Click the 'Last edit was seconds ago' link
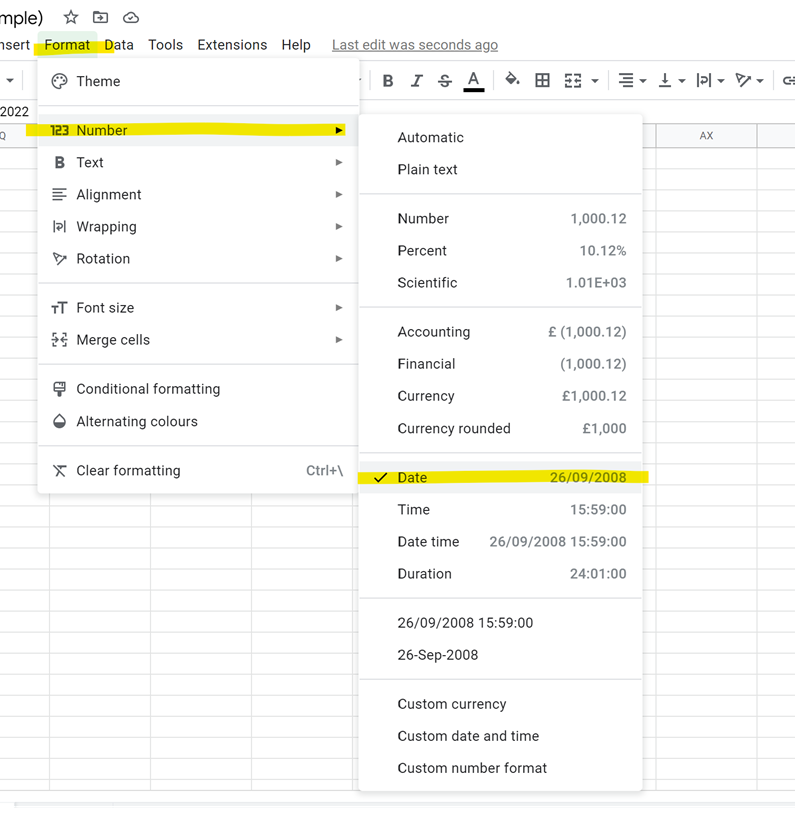The image size is (795, 829). click(414, 45)
